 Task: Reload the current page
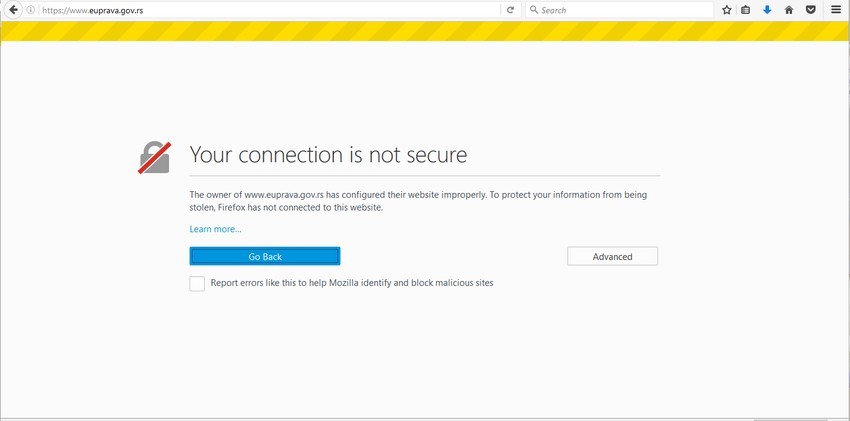tap(510, 10)
